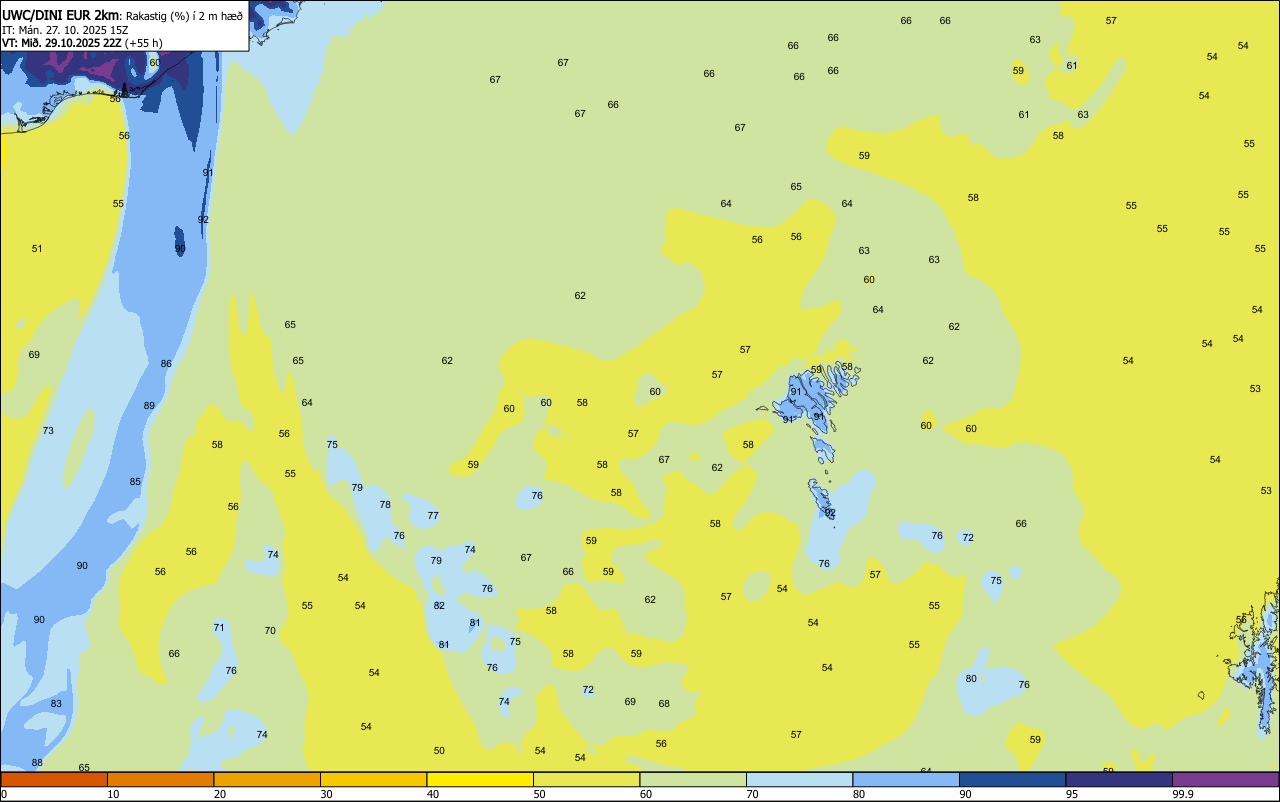Select the "VT: Mið. 29.10.2025 22Z" valid time
This screenshot has width=1280, height=802.
(61, 43)
